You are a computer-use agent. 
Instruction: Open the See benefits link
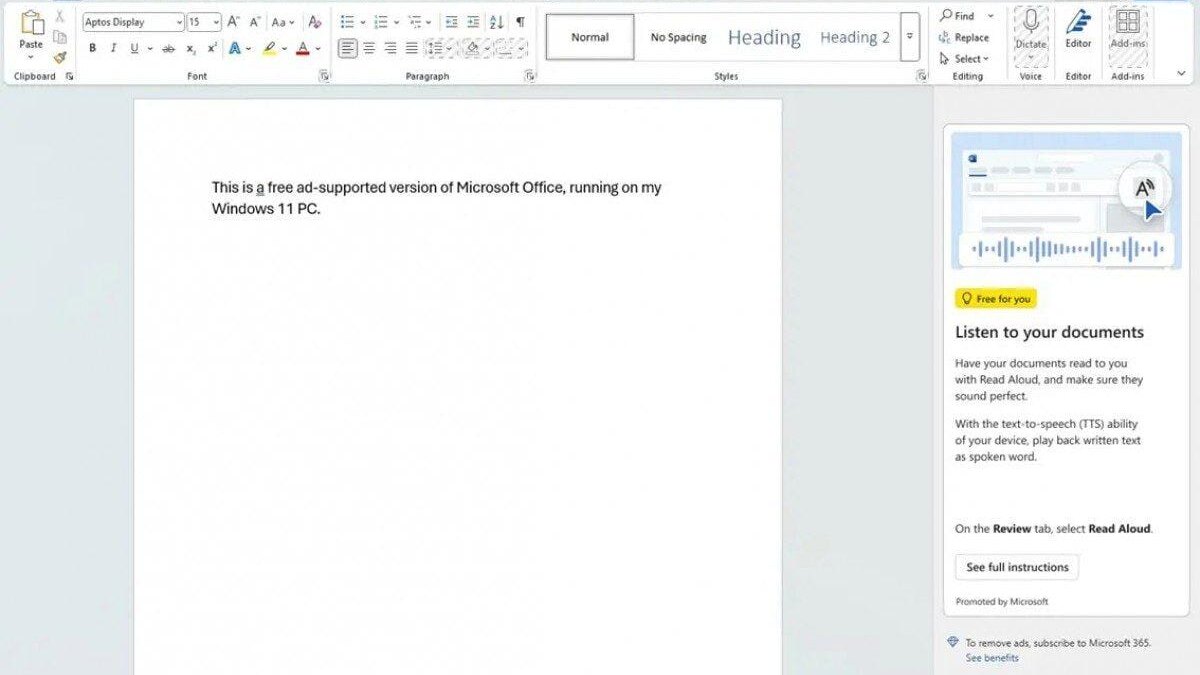tap(991, 657)
